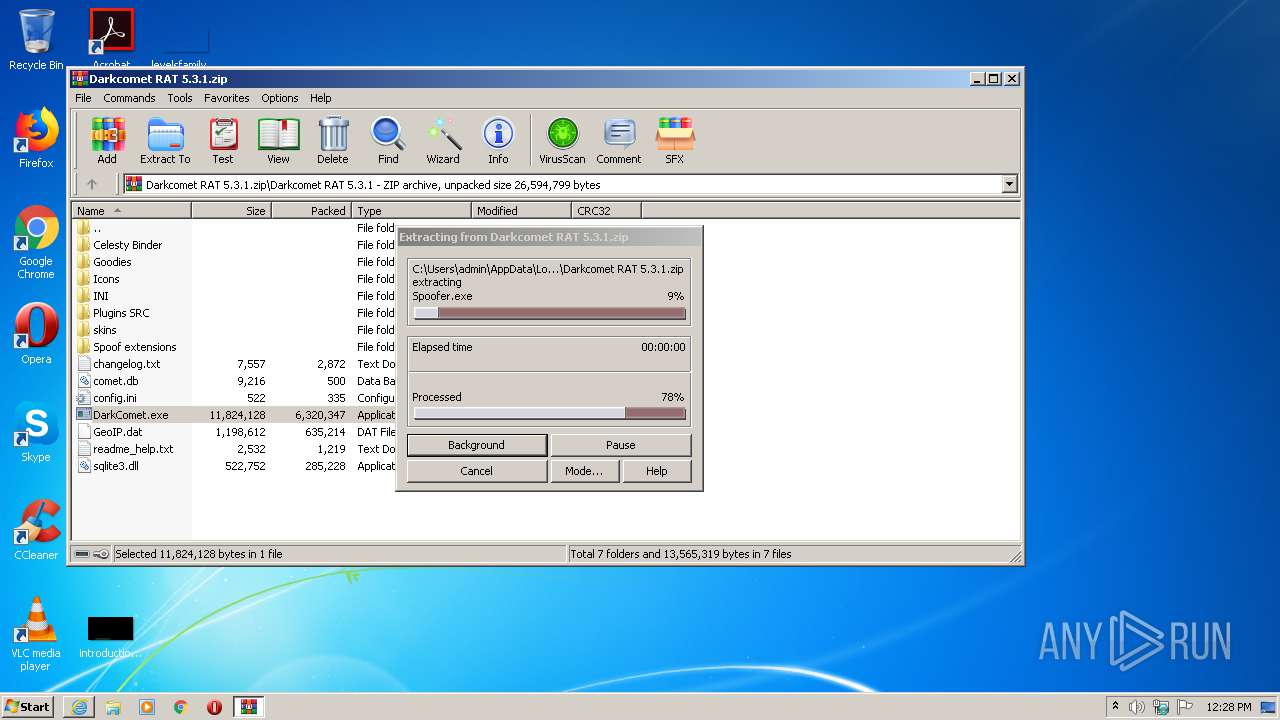This screenshot has width=1280, height=720.
Task: Select the Plugins SRC folder
Action: (x=121, y=313)
